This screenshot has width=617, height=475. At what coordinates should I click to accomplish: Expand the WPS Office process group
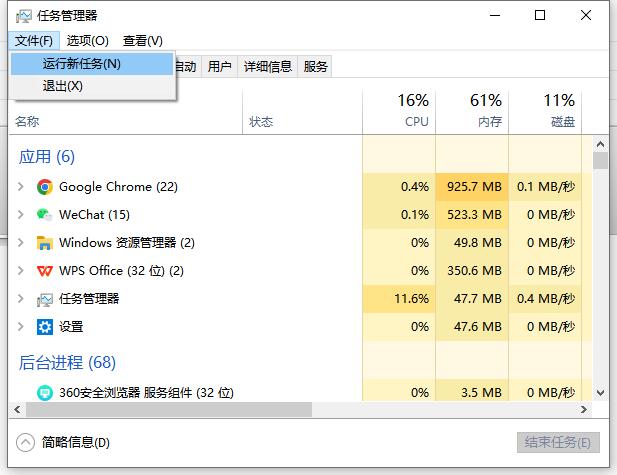pos(21,271)
